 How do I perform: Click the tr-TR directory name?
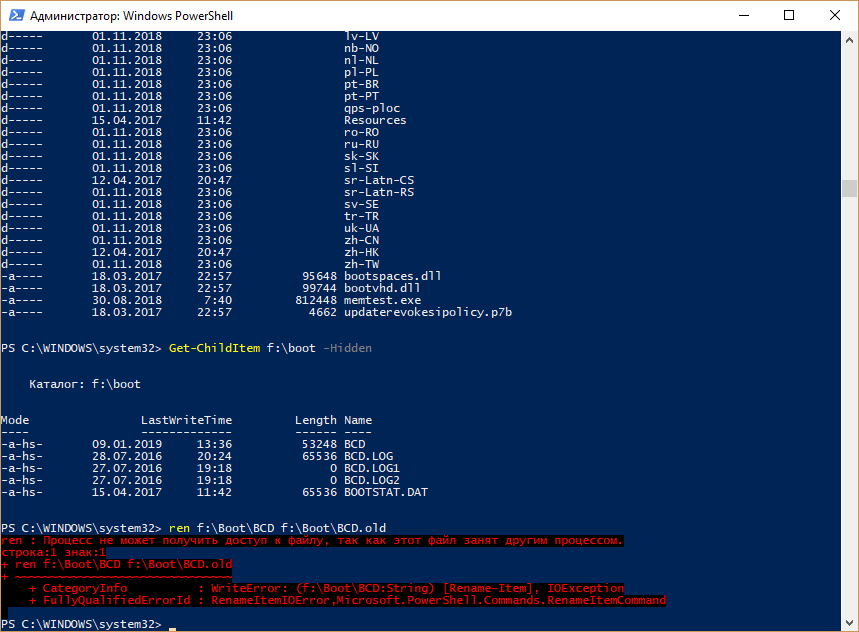coord(361,216)
